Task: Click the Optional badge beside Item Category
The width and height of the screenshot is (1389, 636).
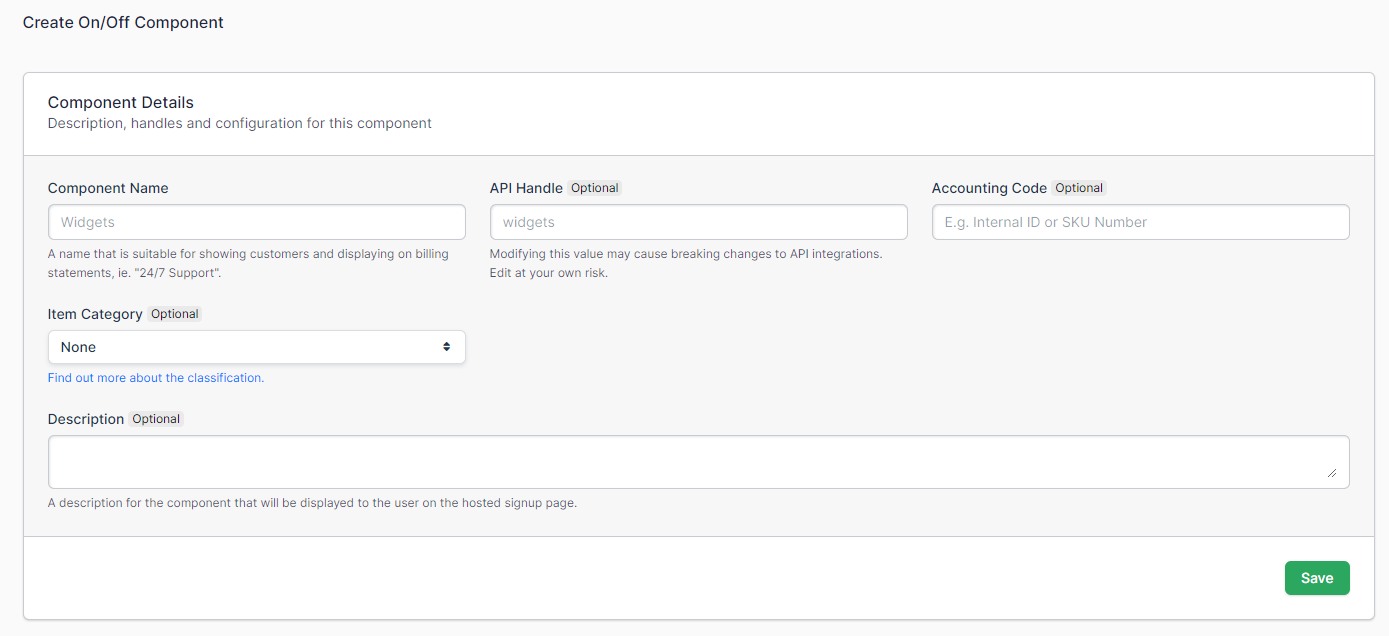Action: pos(175,314)
